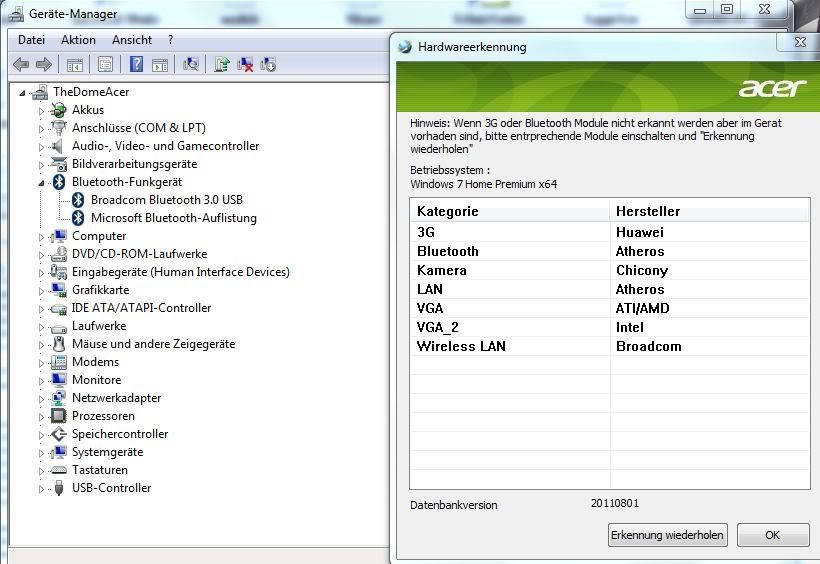Click the Audio speaker category icon
The height and width of the screenshot is (564, 820).
58,145
